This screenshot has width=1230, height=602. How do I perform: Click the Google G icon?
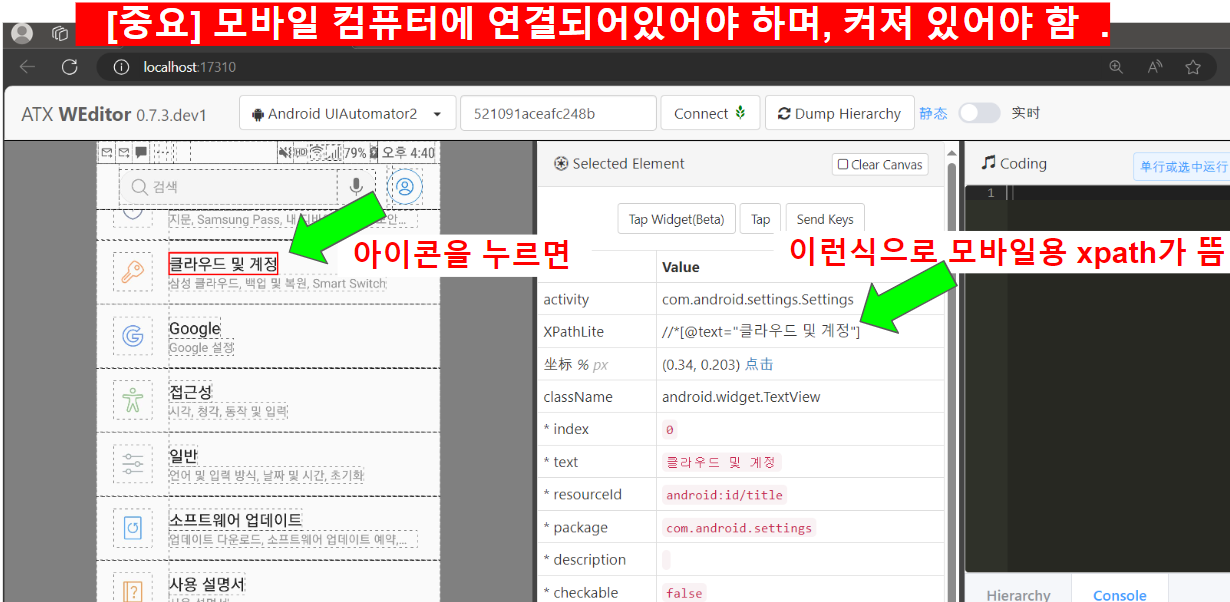(x=133, y=336)
